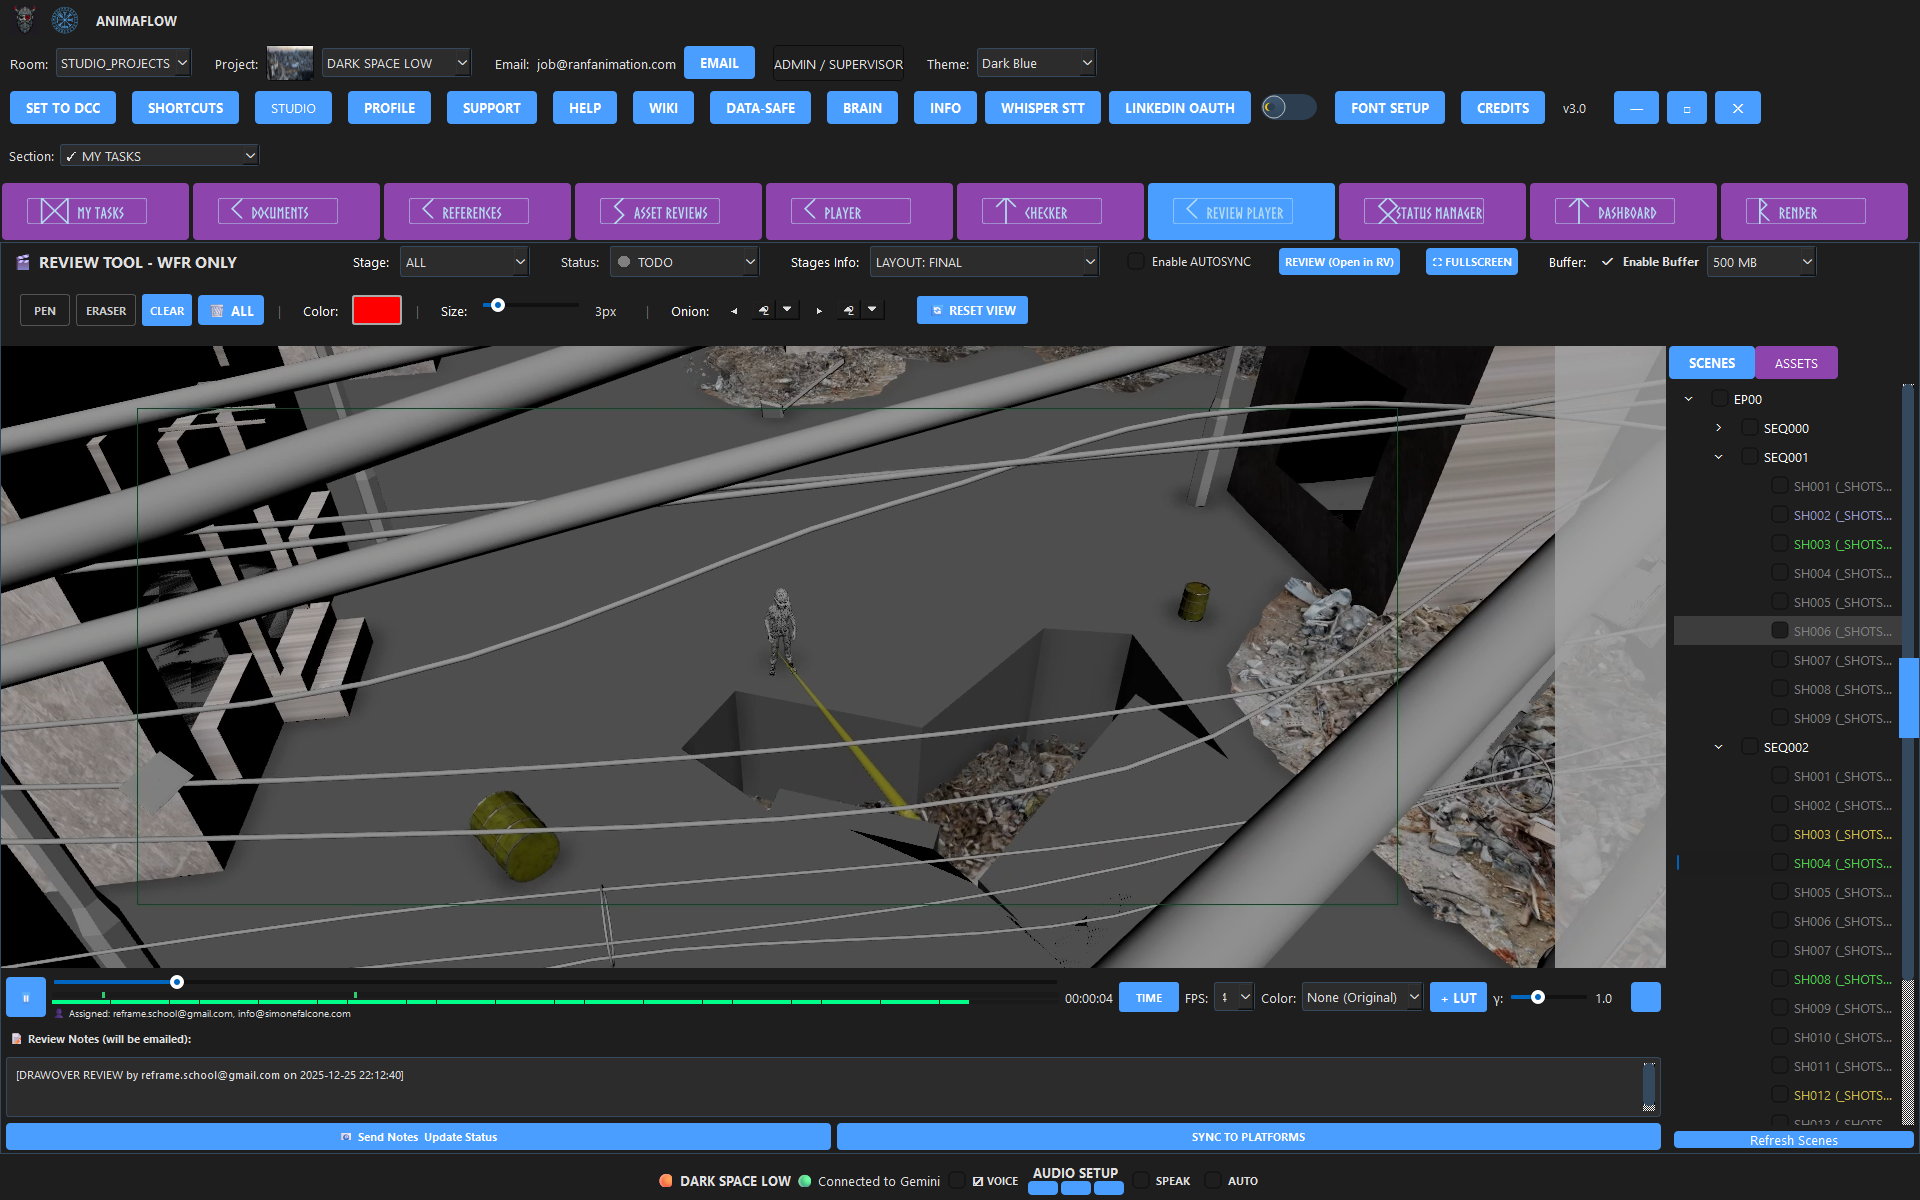This screenshot has width=1920, height=1200.
Task: Click the project thumbnail image
Action: (x=290, y=63)
